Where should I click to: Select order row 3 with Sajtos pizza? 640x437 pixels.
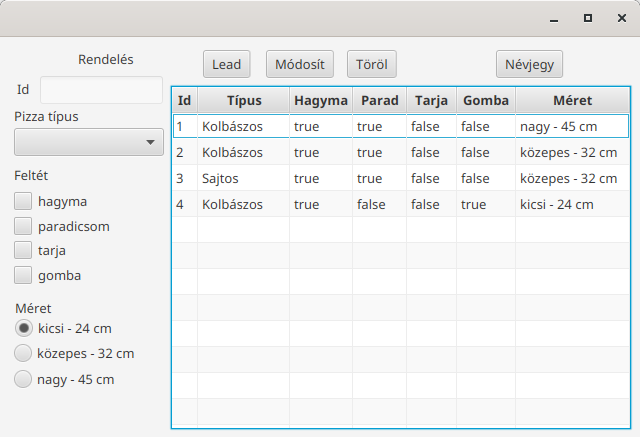coord(400,178)
